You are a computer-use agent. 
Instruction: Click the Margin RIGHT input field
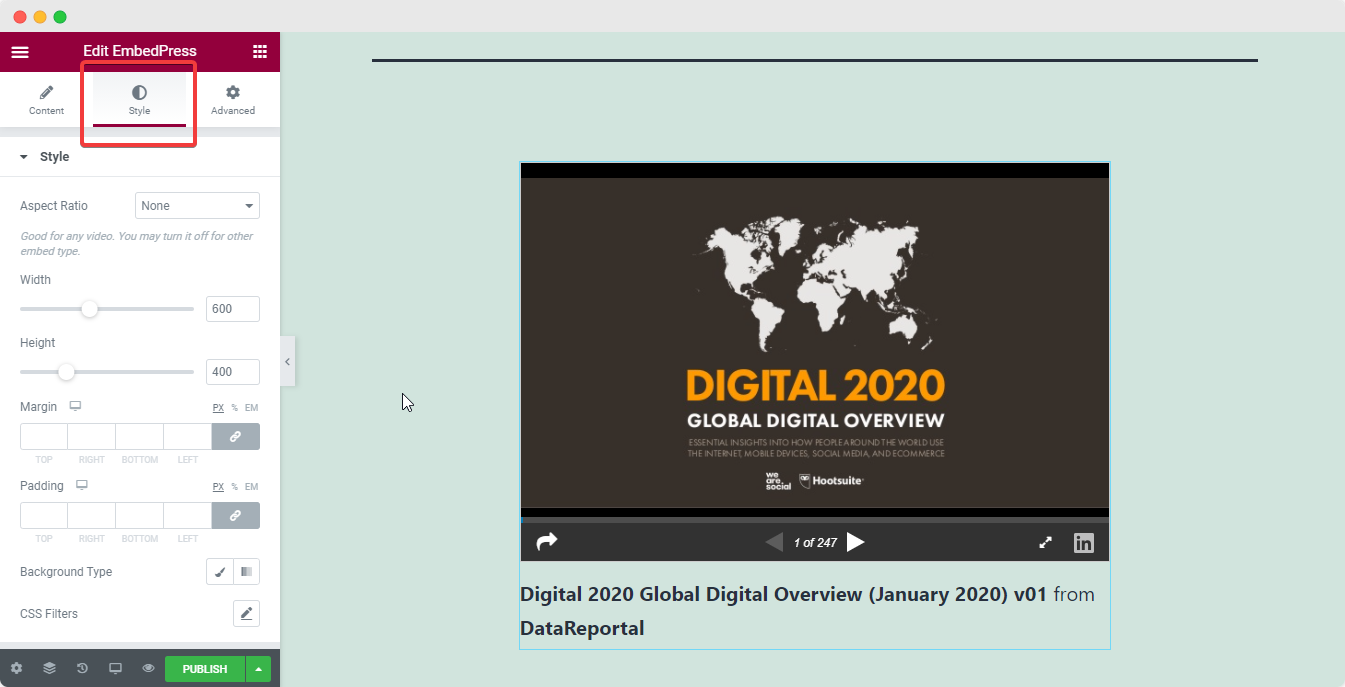(x=92, y=437)
